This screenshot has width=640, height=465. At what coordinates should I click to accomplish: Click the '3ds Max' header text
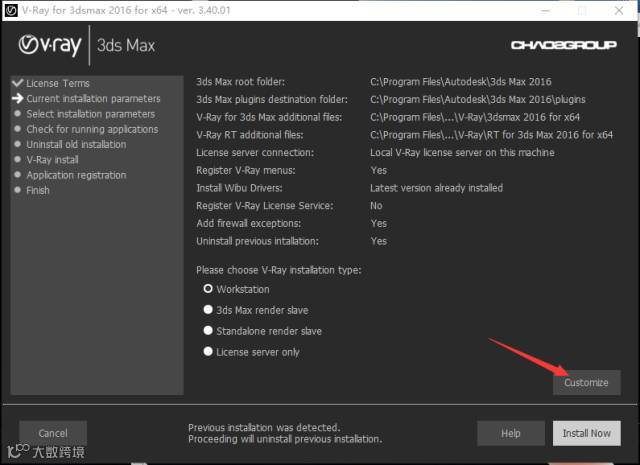click(126, 45)
